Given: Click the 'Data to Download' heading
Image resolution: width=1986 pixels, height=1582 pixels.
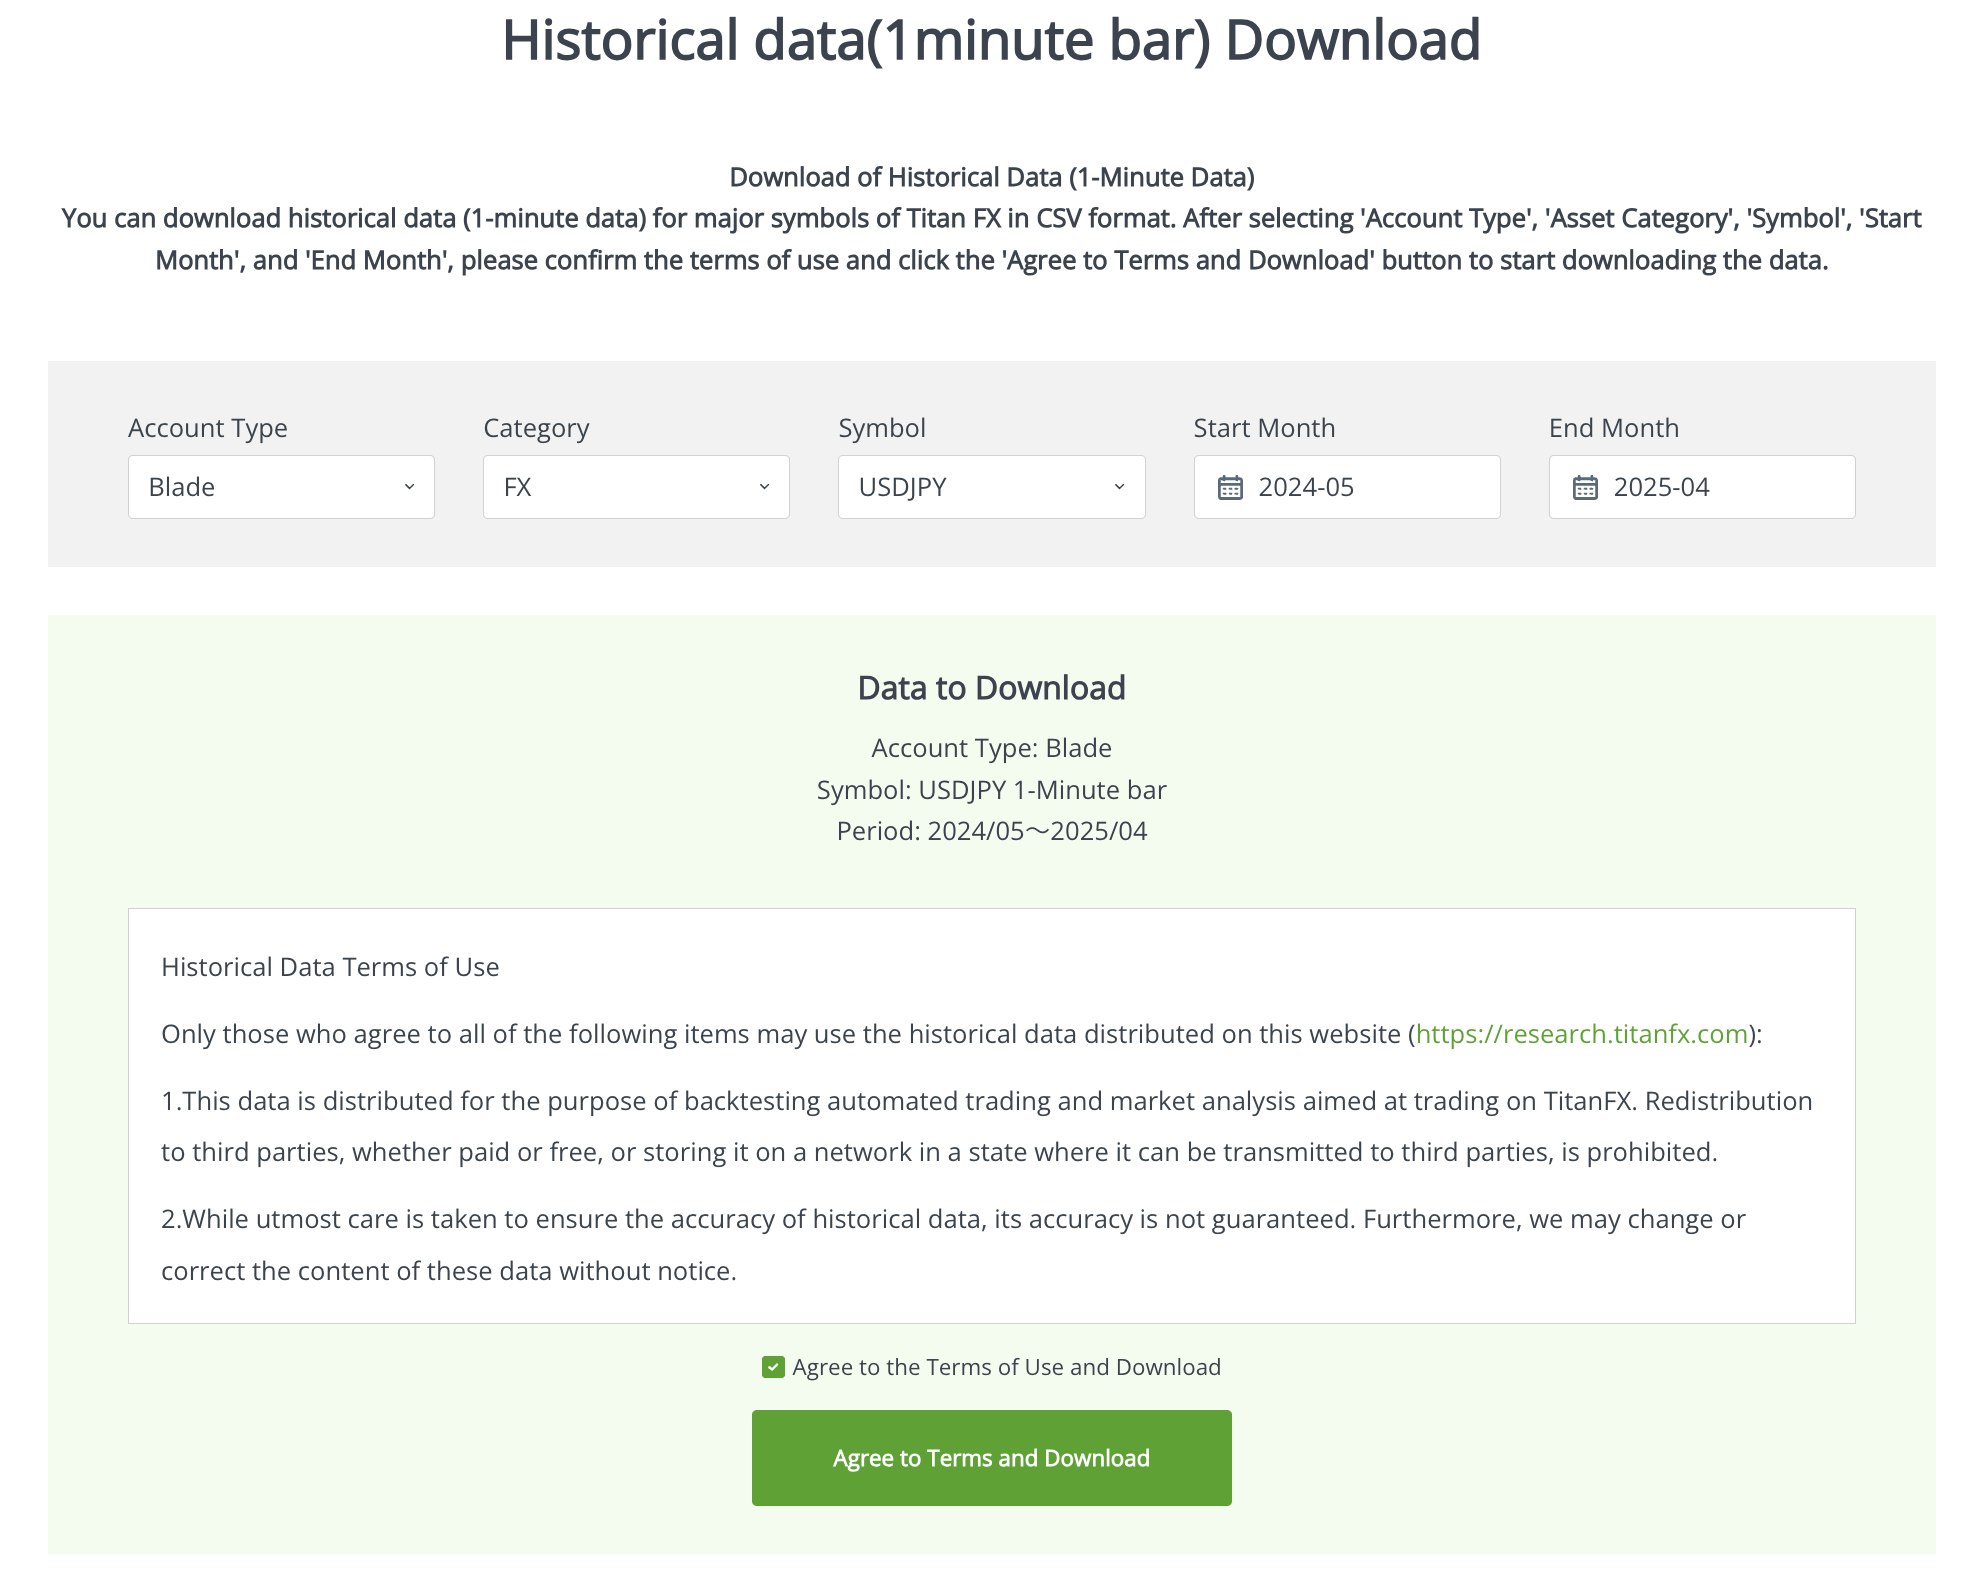Looking at the screenshot, I should [x=991, y=687].
